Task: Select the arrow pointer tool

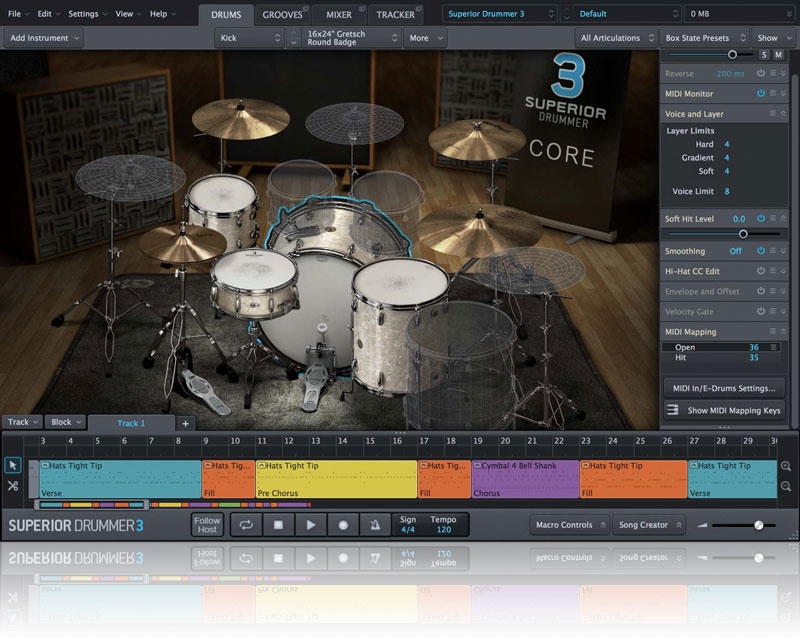Action: [x=13, y=465]
